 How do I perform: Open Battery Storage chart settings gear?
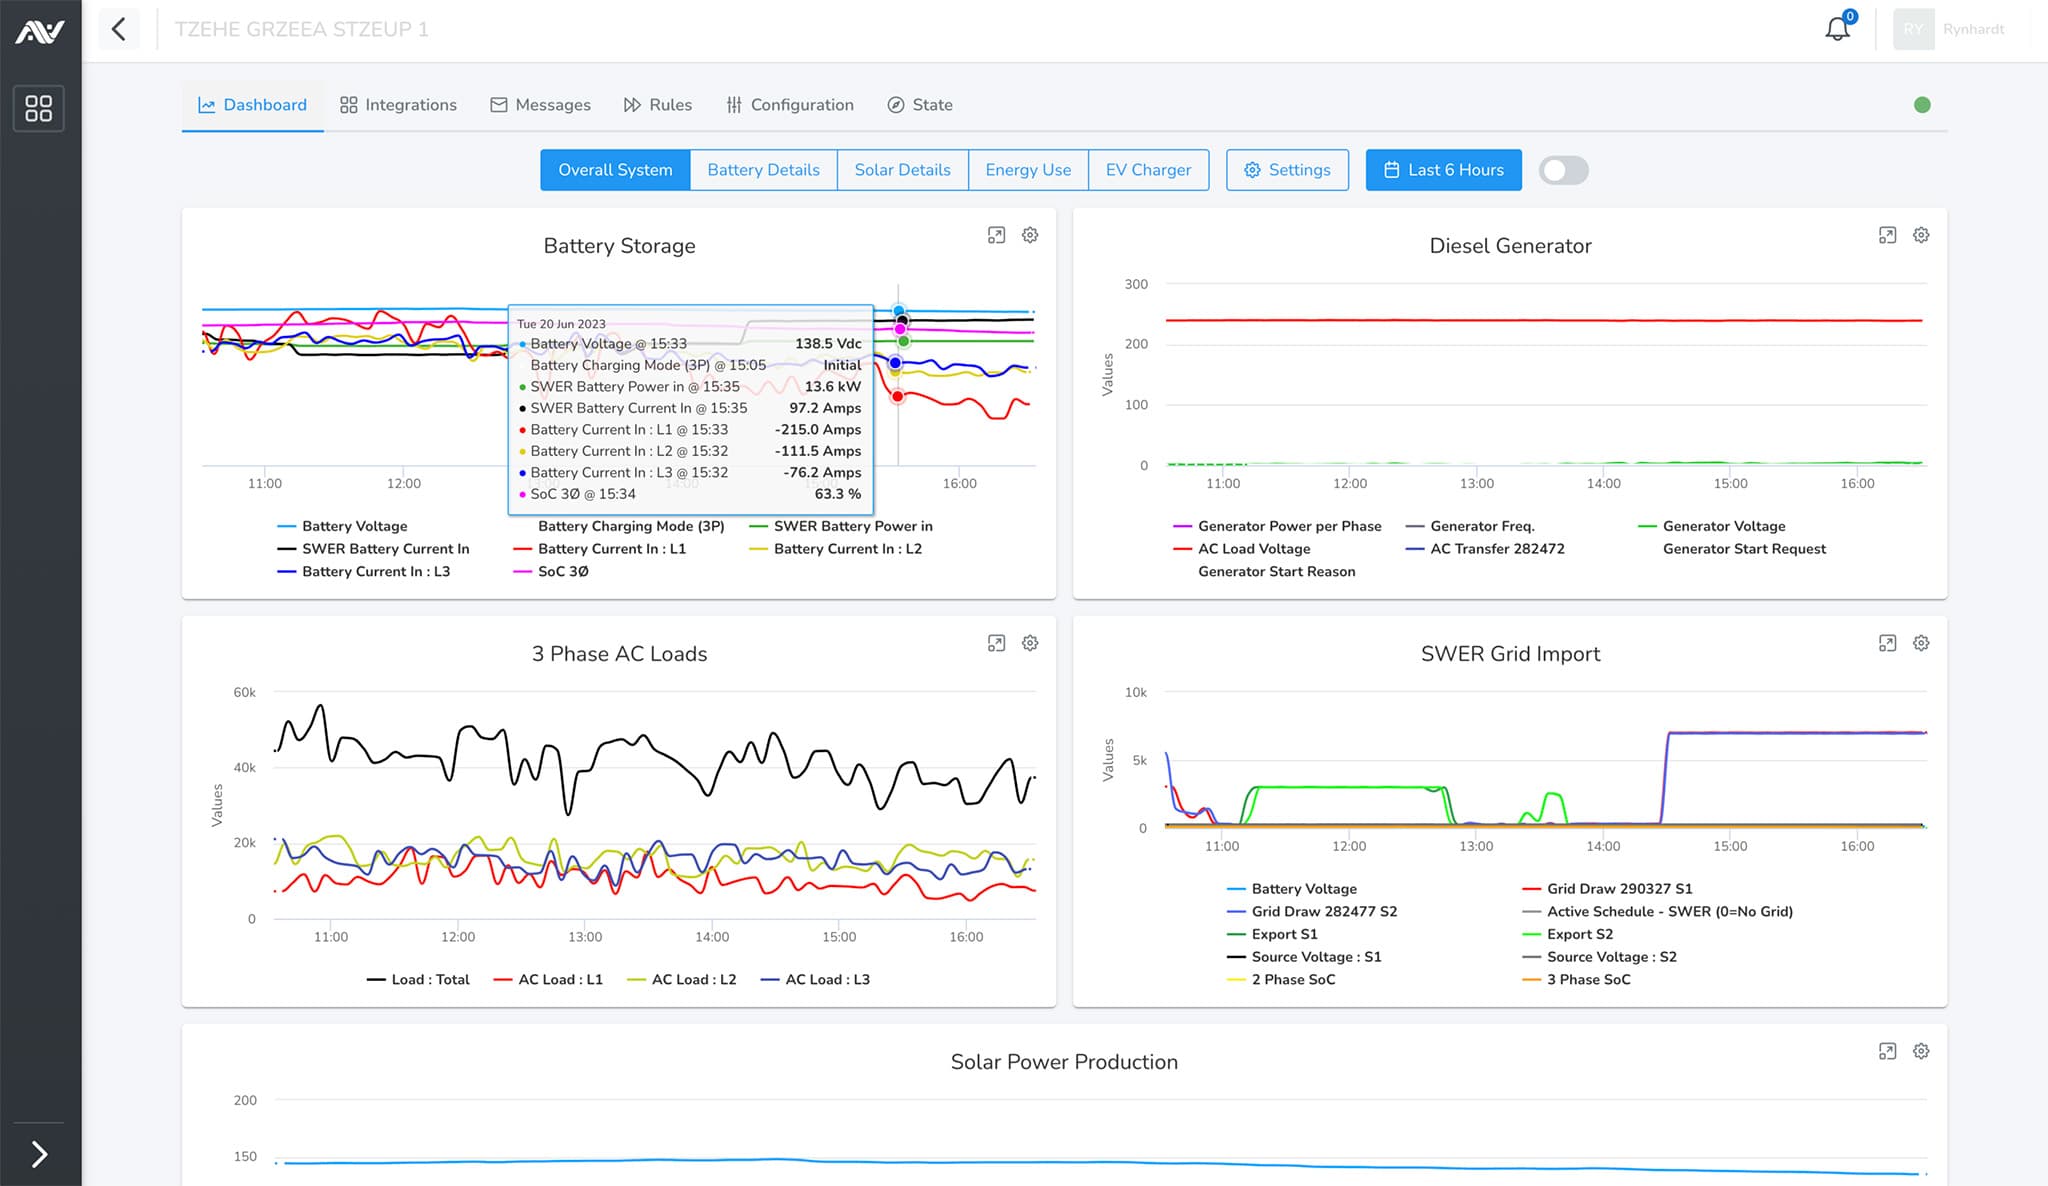pyautogui.click(x=1030, y=235)
